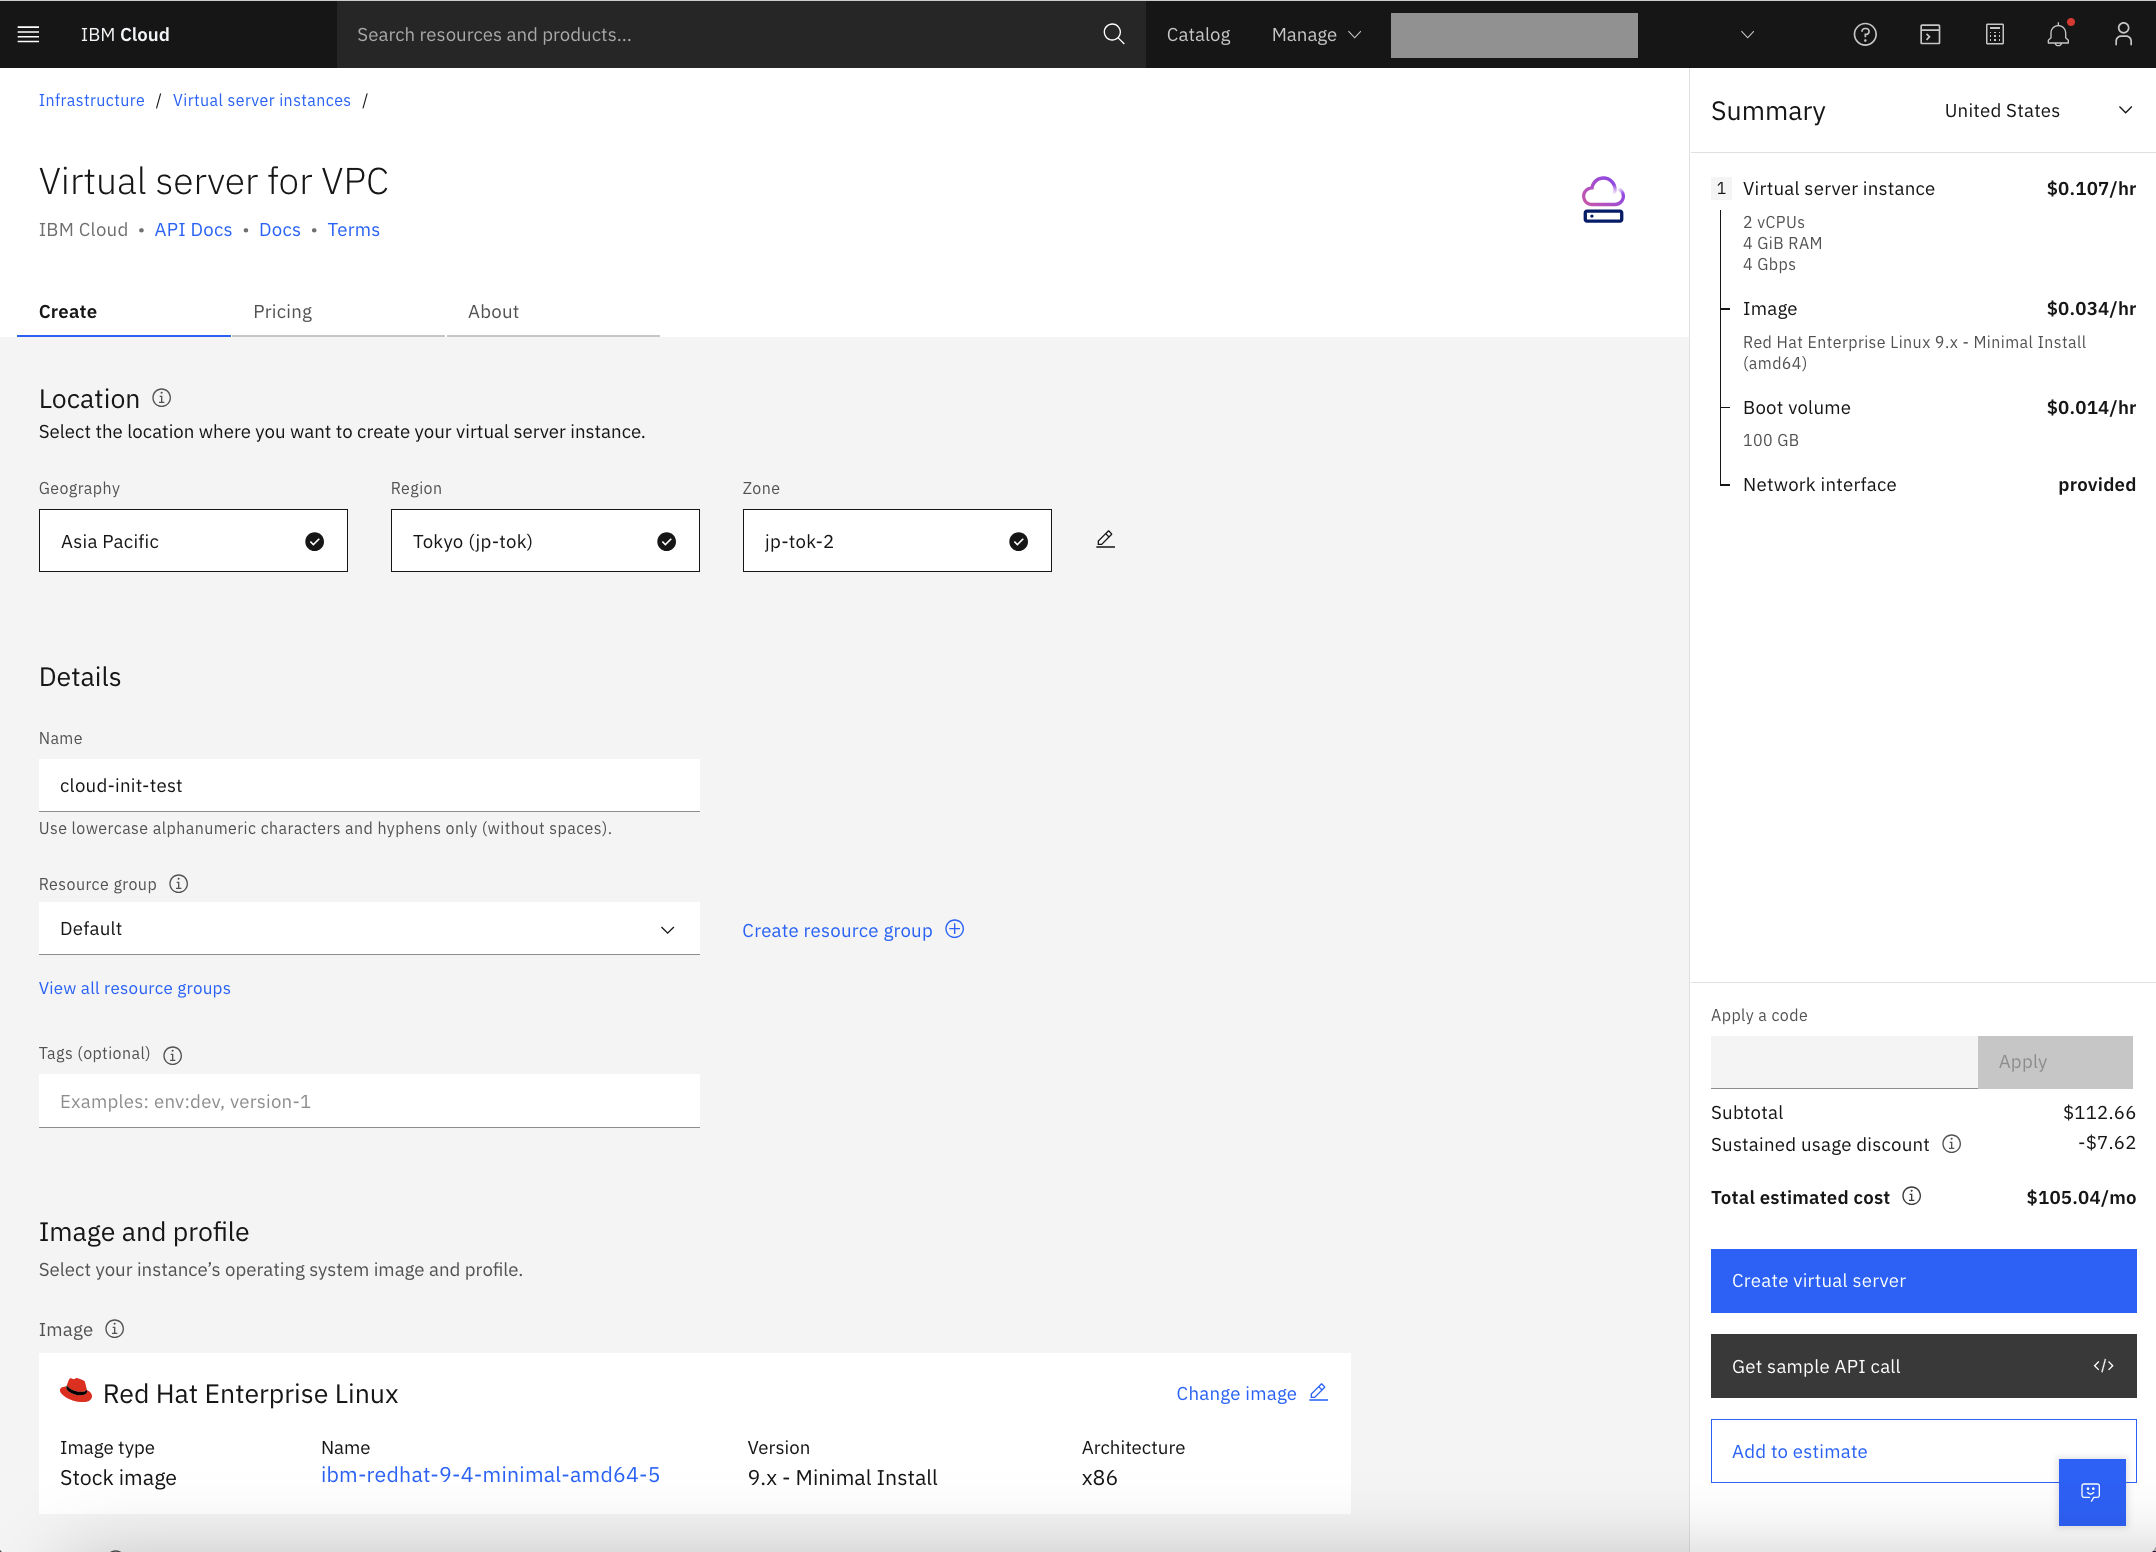This screenshot has width=2156, height=1552.
Task: Expand the Manage menu dropdown
Action: click(1316, 34)
